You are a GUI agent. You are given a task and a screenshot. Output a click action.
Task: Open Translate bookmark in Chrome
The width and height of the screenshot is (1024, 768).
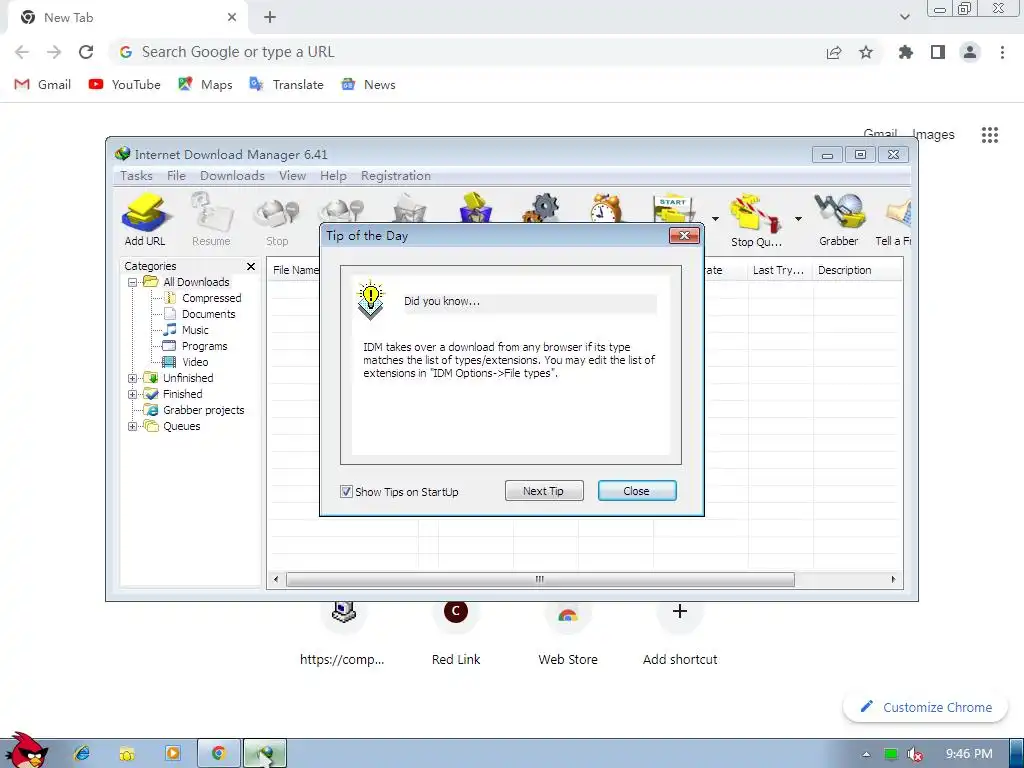(x=286, y=85)
